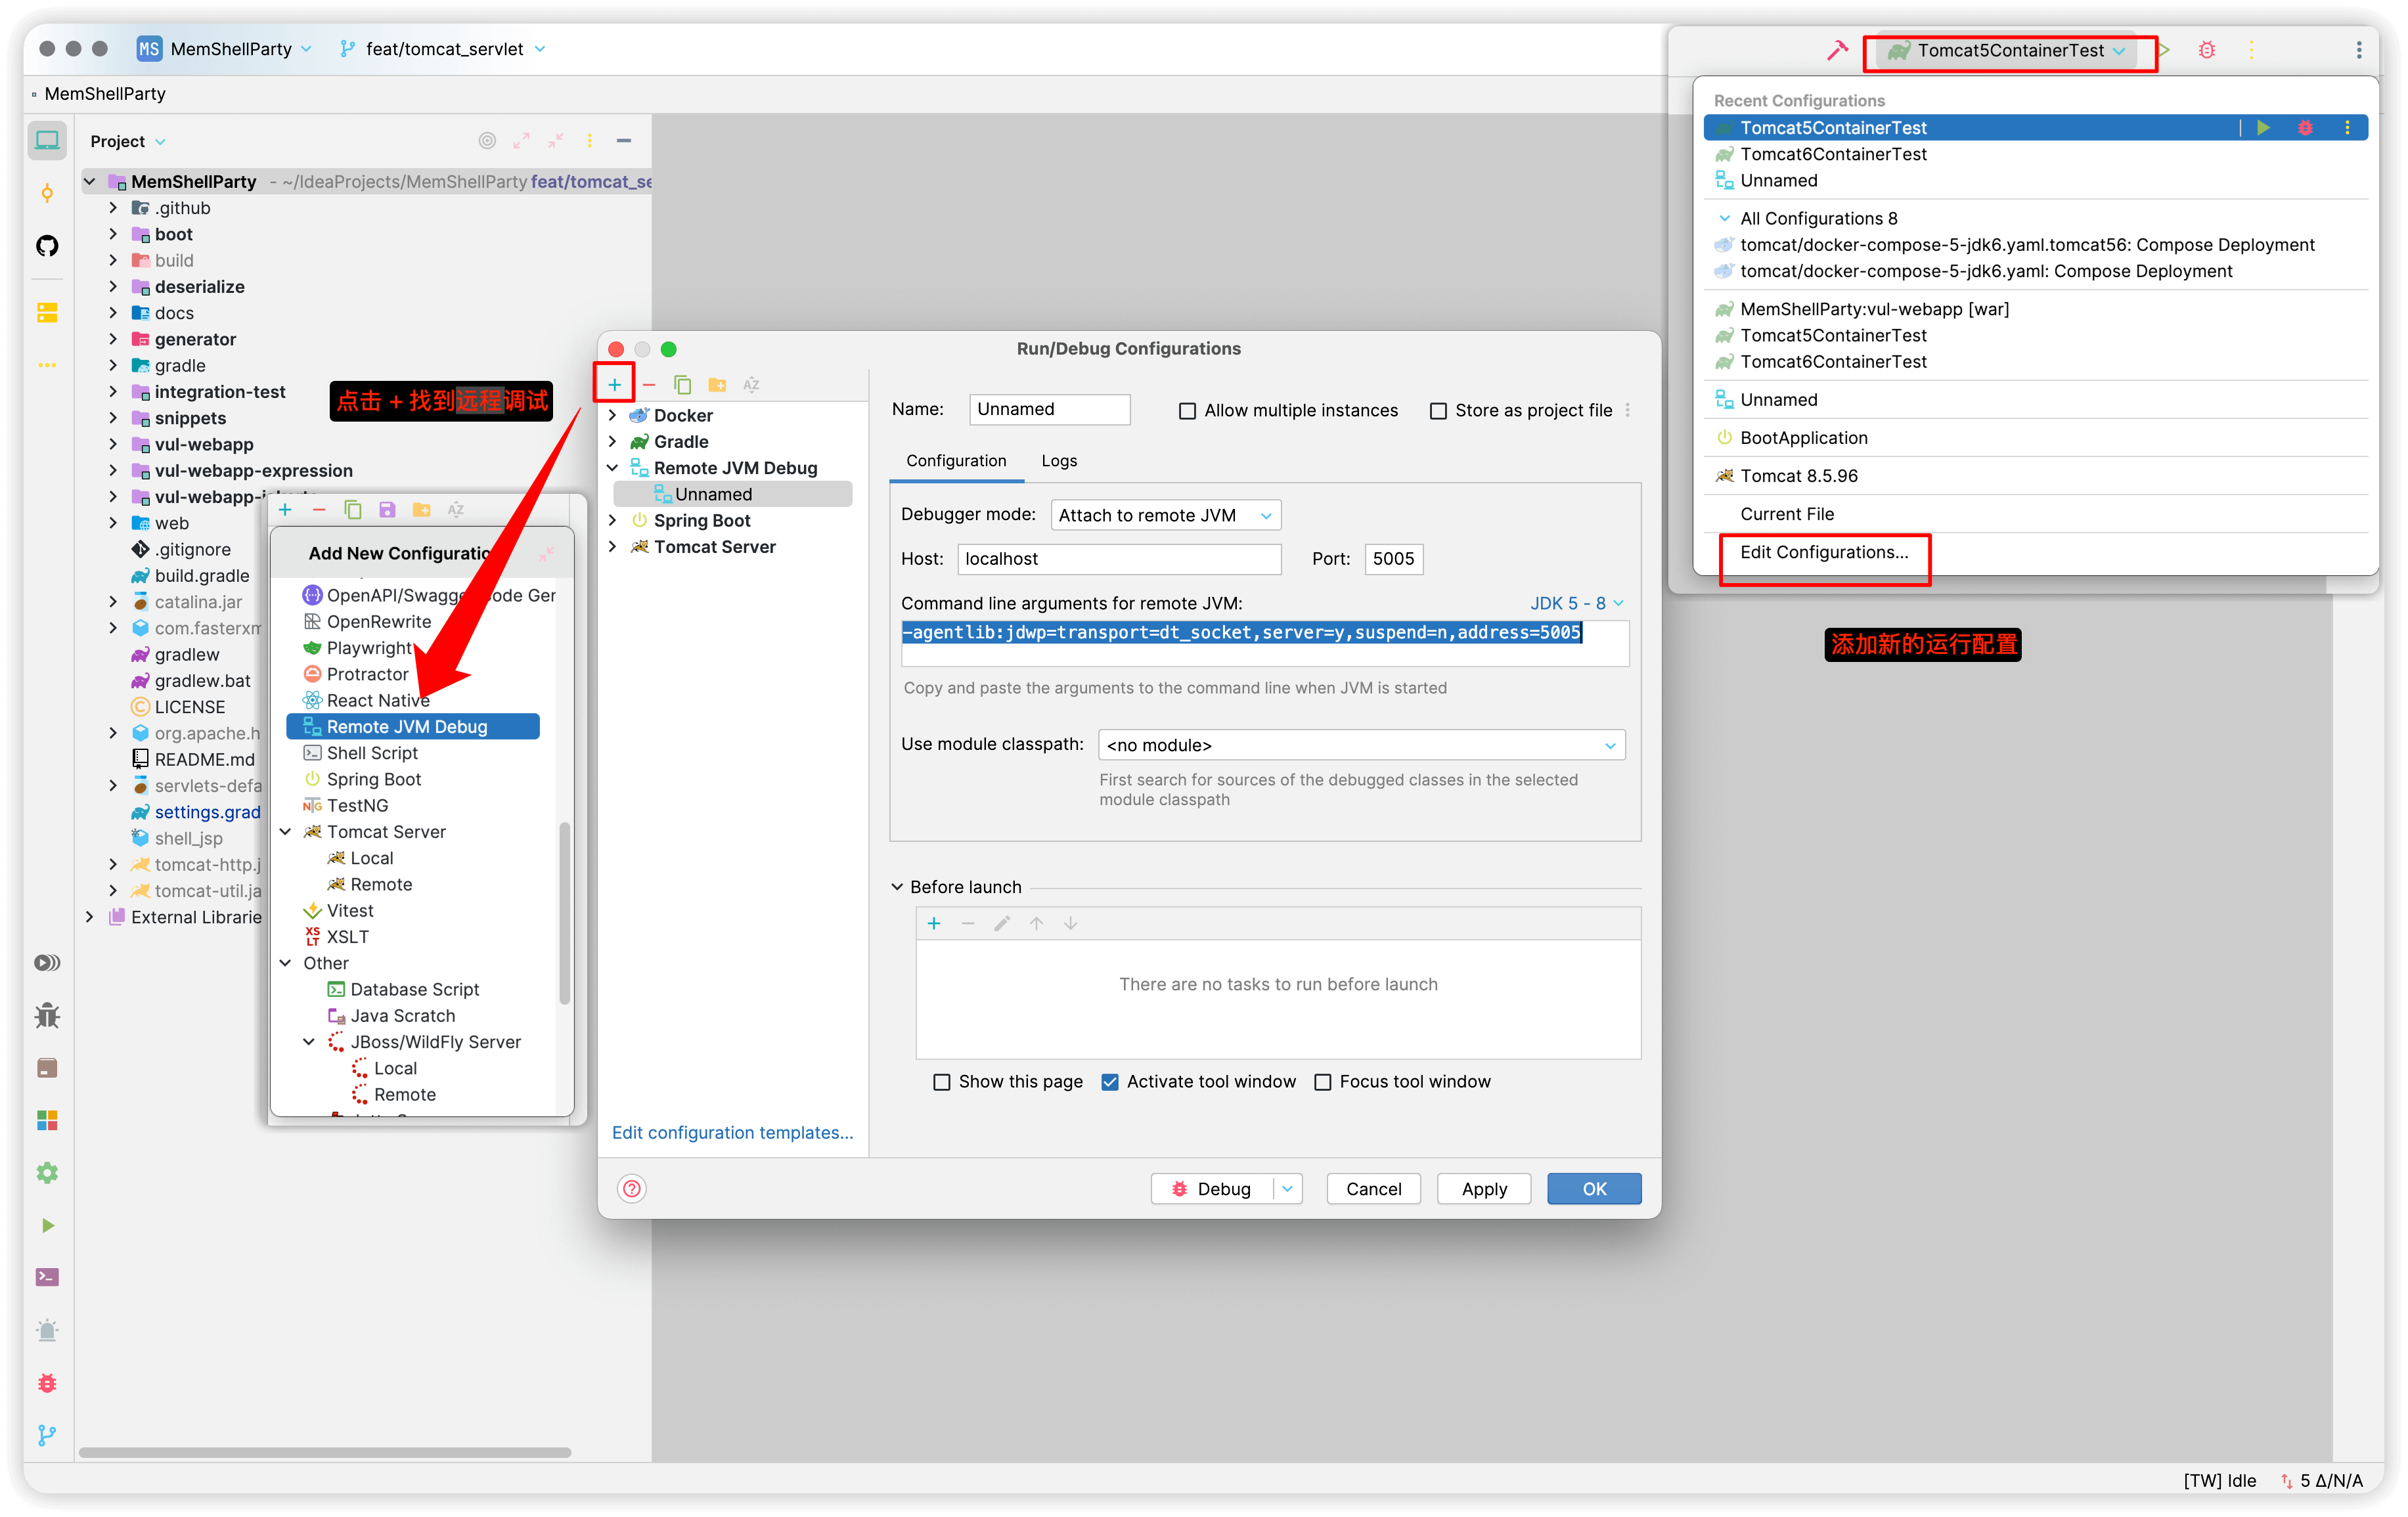2408x1517 pixels.
Task: Open the GitHub tool window icon
Action: [47, 246]
